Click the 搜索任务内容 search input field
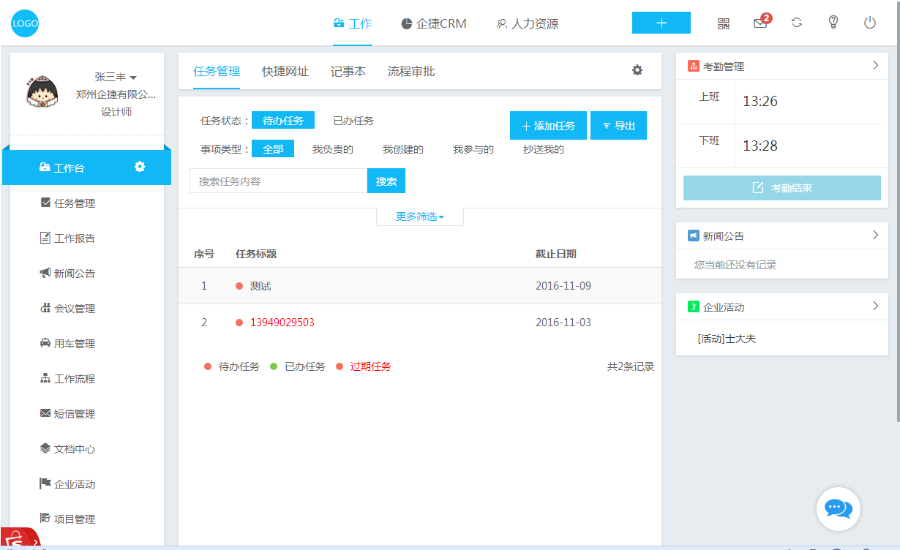The width and height of the screenshot is (900, 550). tap(278, 181)
